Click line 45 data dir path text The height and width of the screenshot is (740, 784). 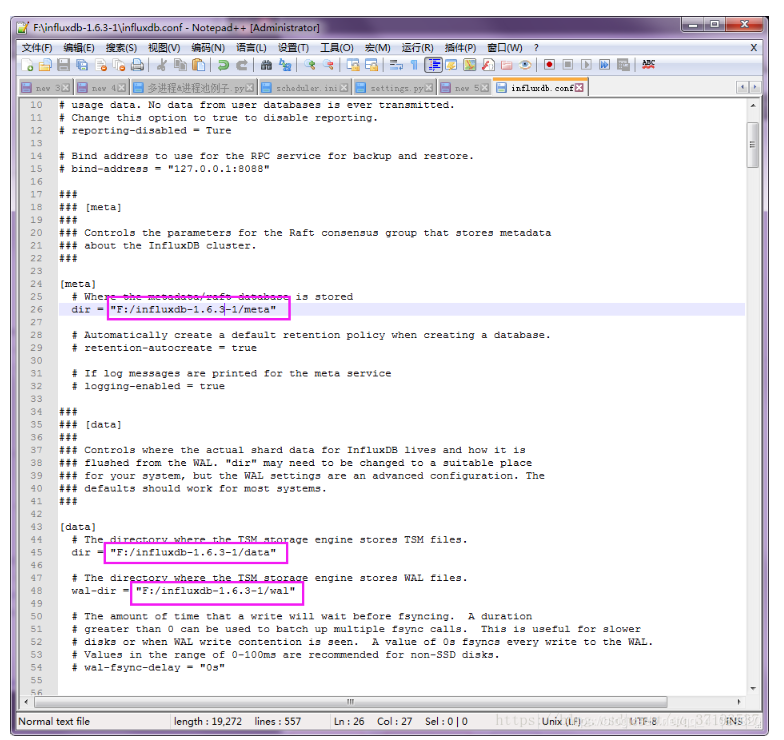click(193, 552)
